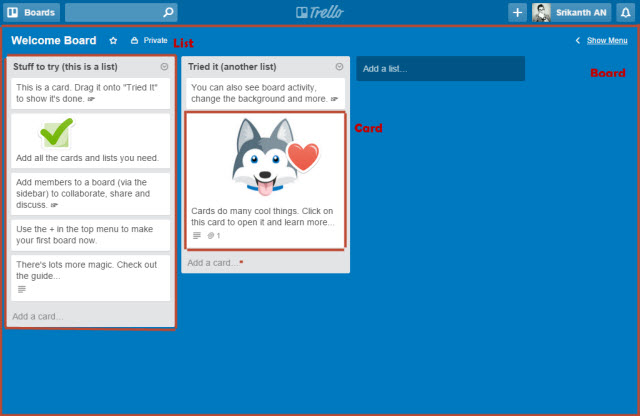
Task: Click pointing hand icon on first card
Action: click(x=91, y=99)
